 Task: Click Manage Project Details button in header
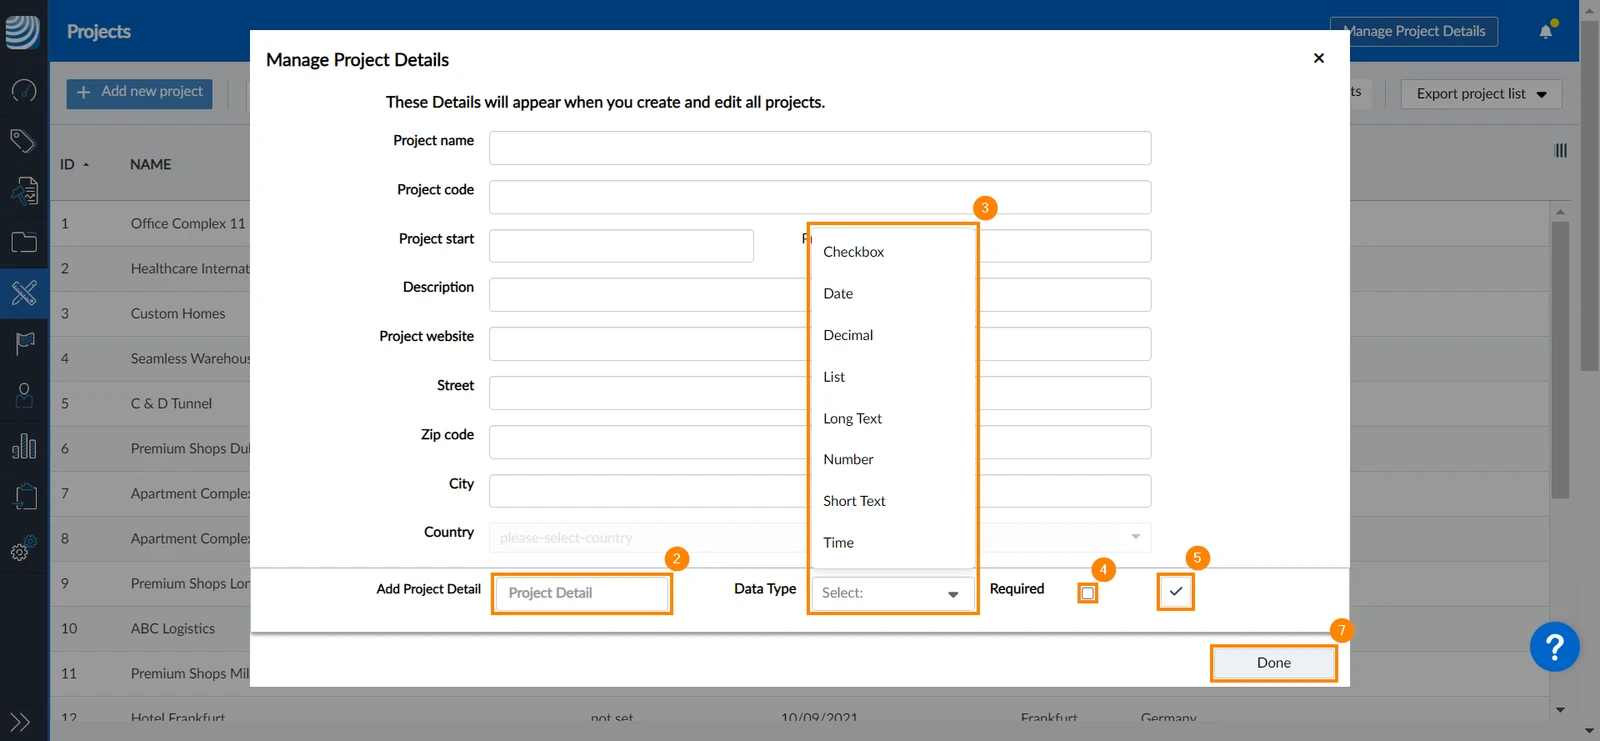pyautogui.click(x=1414, y=31)
